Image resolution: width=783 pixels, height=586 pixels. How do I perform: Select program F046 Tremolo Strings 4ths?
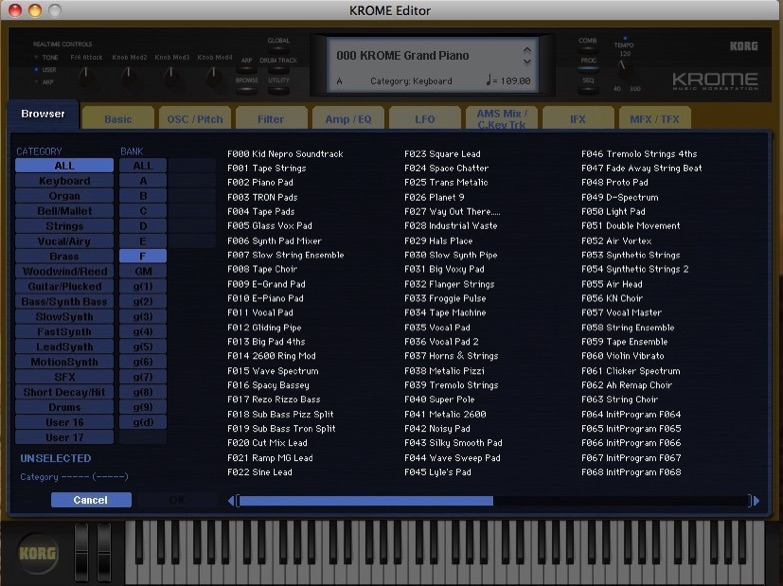pyautogui.click(x=639, y=154)
